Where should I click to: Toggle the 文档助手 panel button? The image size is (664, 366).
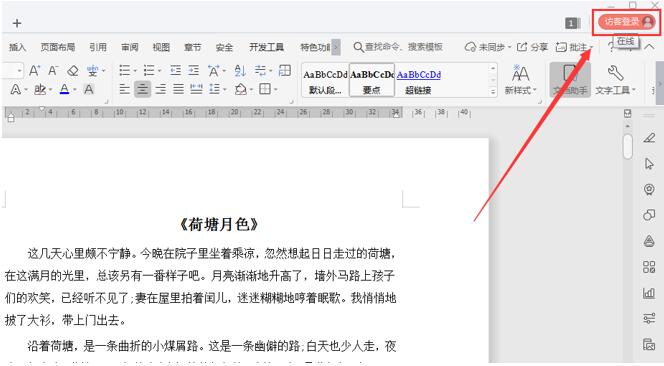(570, 80)
